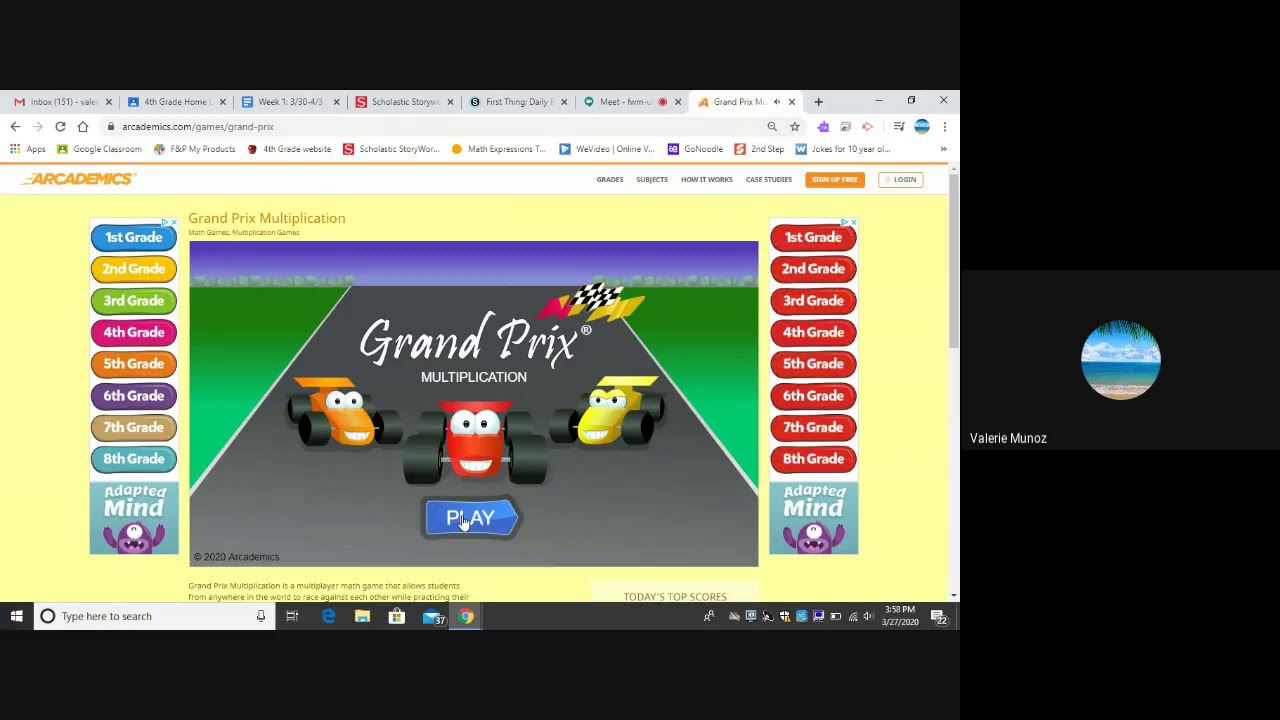1280x720 pixels.
Task: Open the Jokes for 10 year olds bookmark
Action: click(x=842, y=149)
